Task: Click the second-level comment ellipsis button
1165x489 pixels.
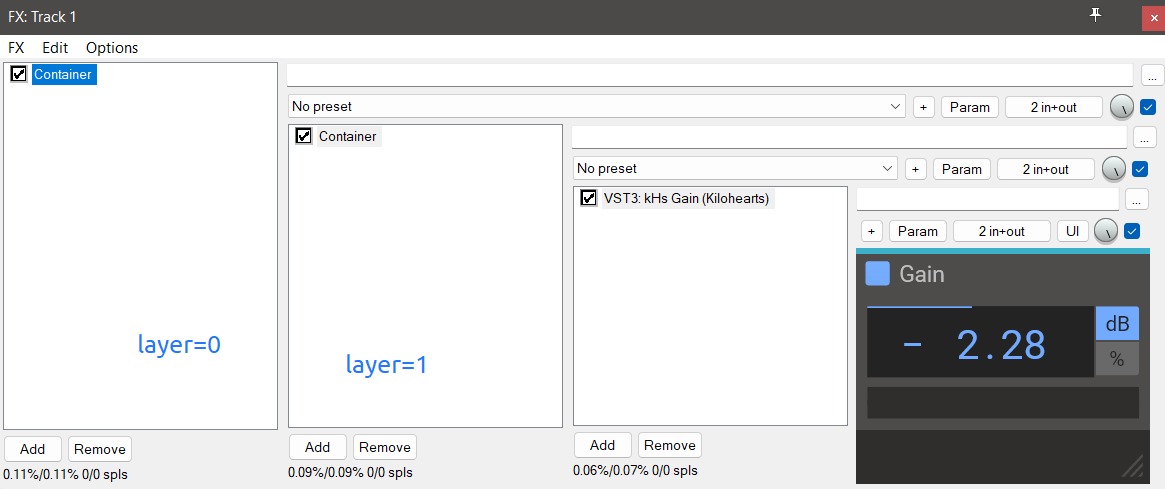Action: (1144, 137)
